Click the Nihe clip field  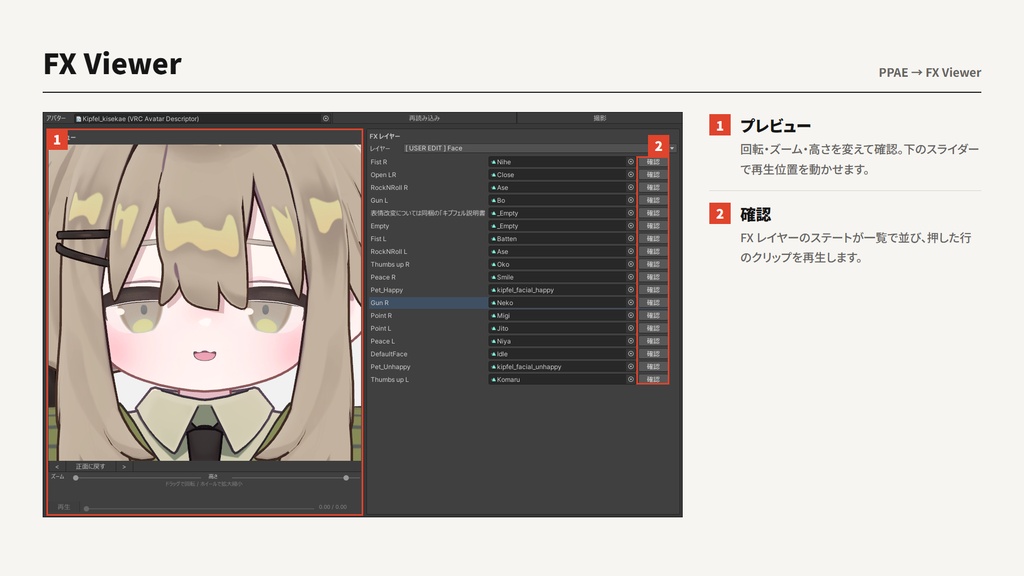tap(562, 162)
